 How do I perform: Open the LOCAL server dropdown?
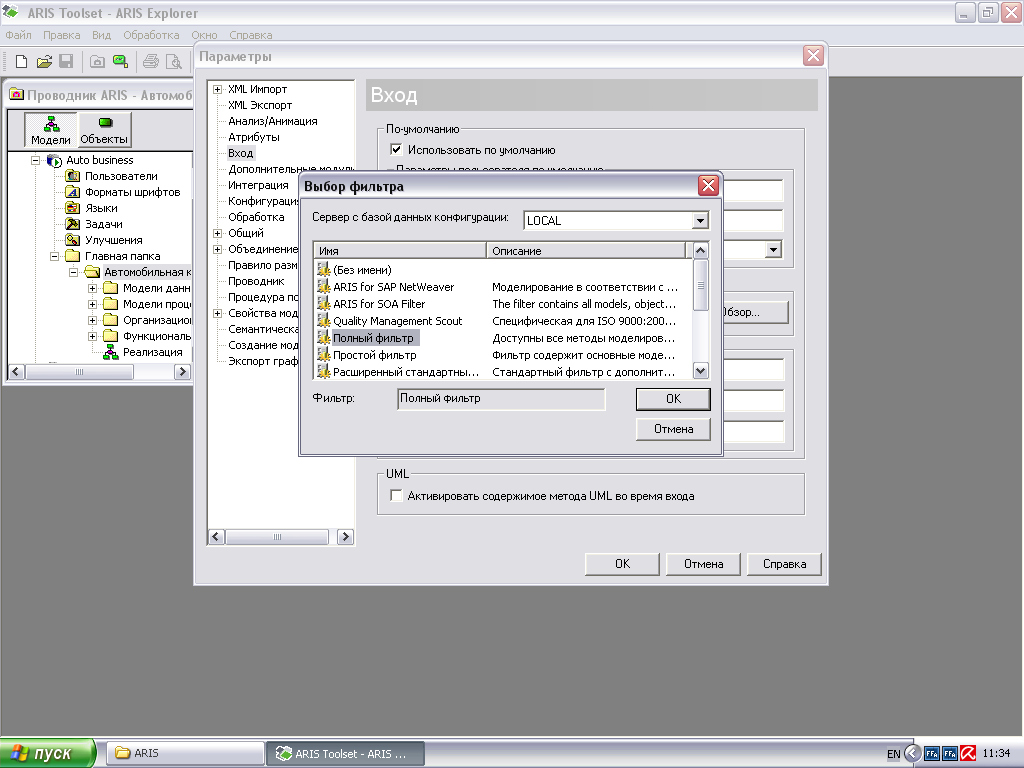(x=700, y=221)
